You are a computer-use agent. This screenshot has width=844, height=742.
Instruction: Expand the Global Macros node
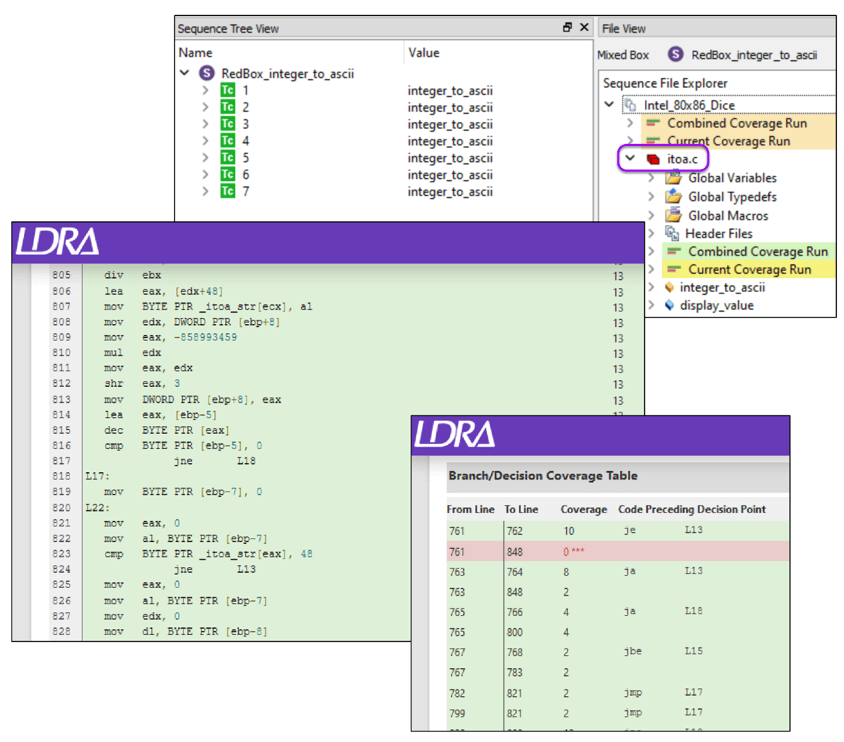651,215
